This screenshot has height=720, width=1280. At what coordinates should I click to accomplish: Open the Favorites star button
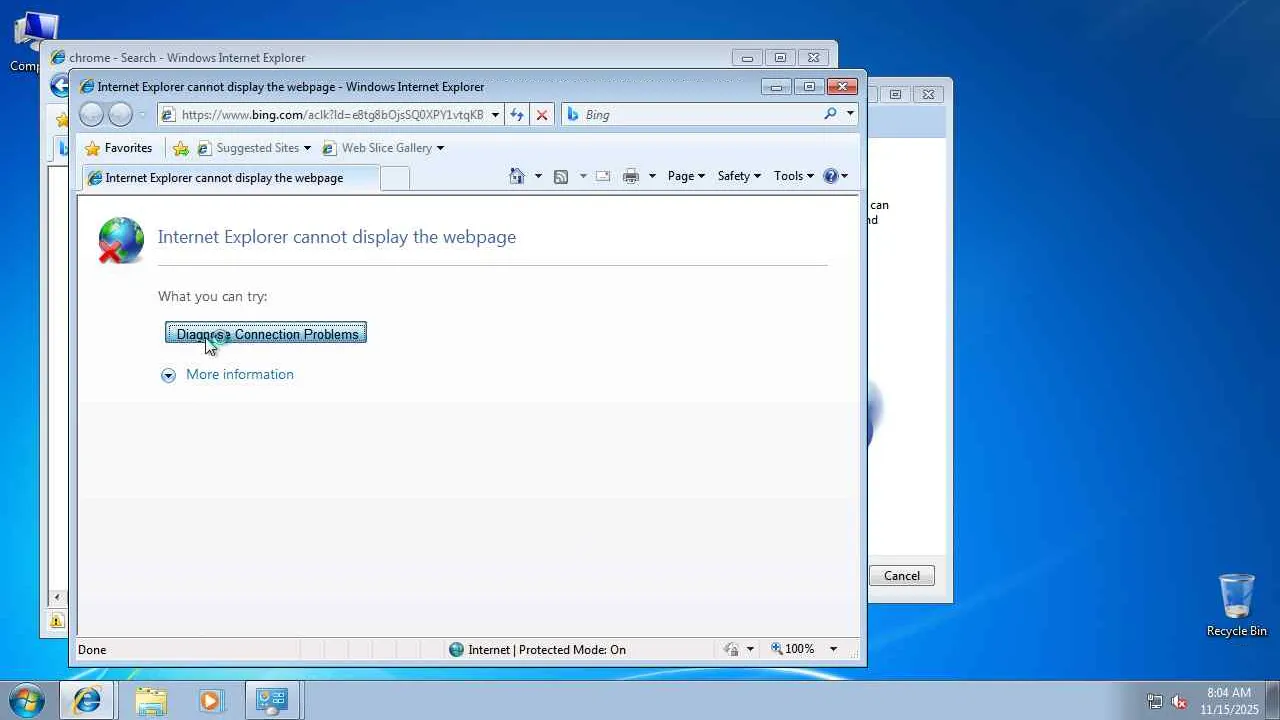tap(119, 148)
